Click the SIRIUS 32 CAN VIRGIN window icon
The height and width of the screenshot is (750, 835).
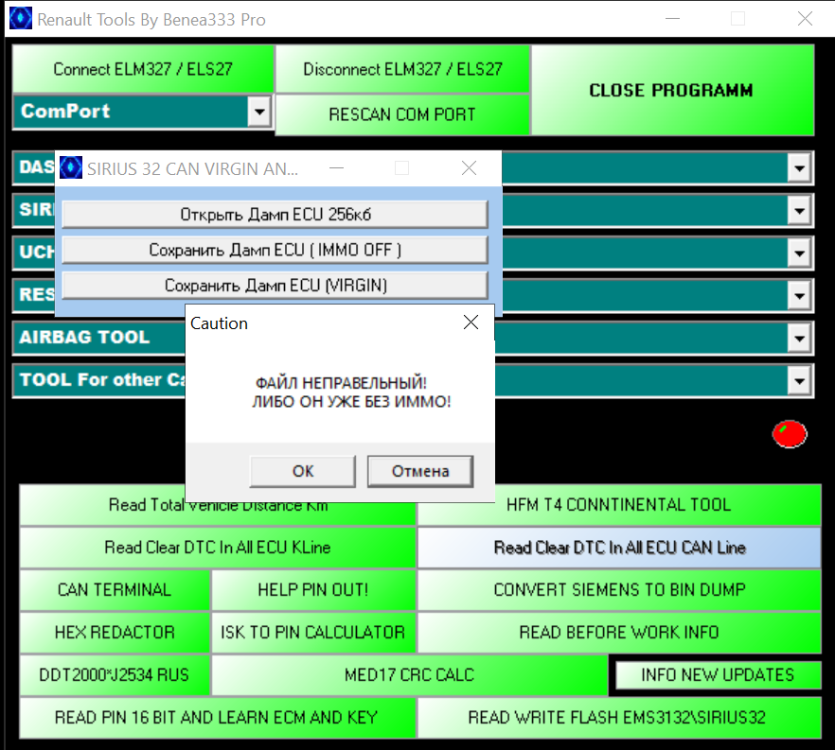pos(71,168)
